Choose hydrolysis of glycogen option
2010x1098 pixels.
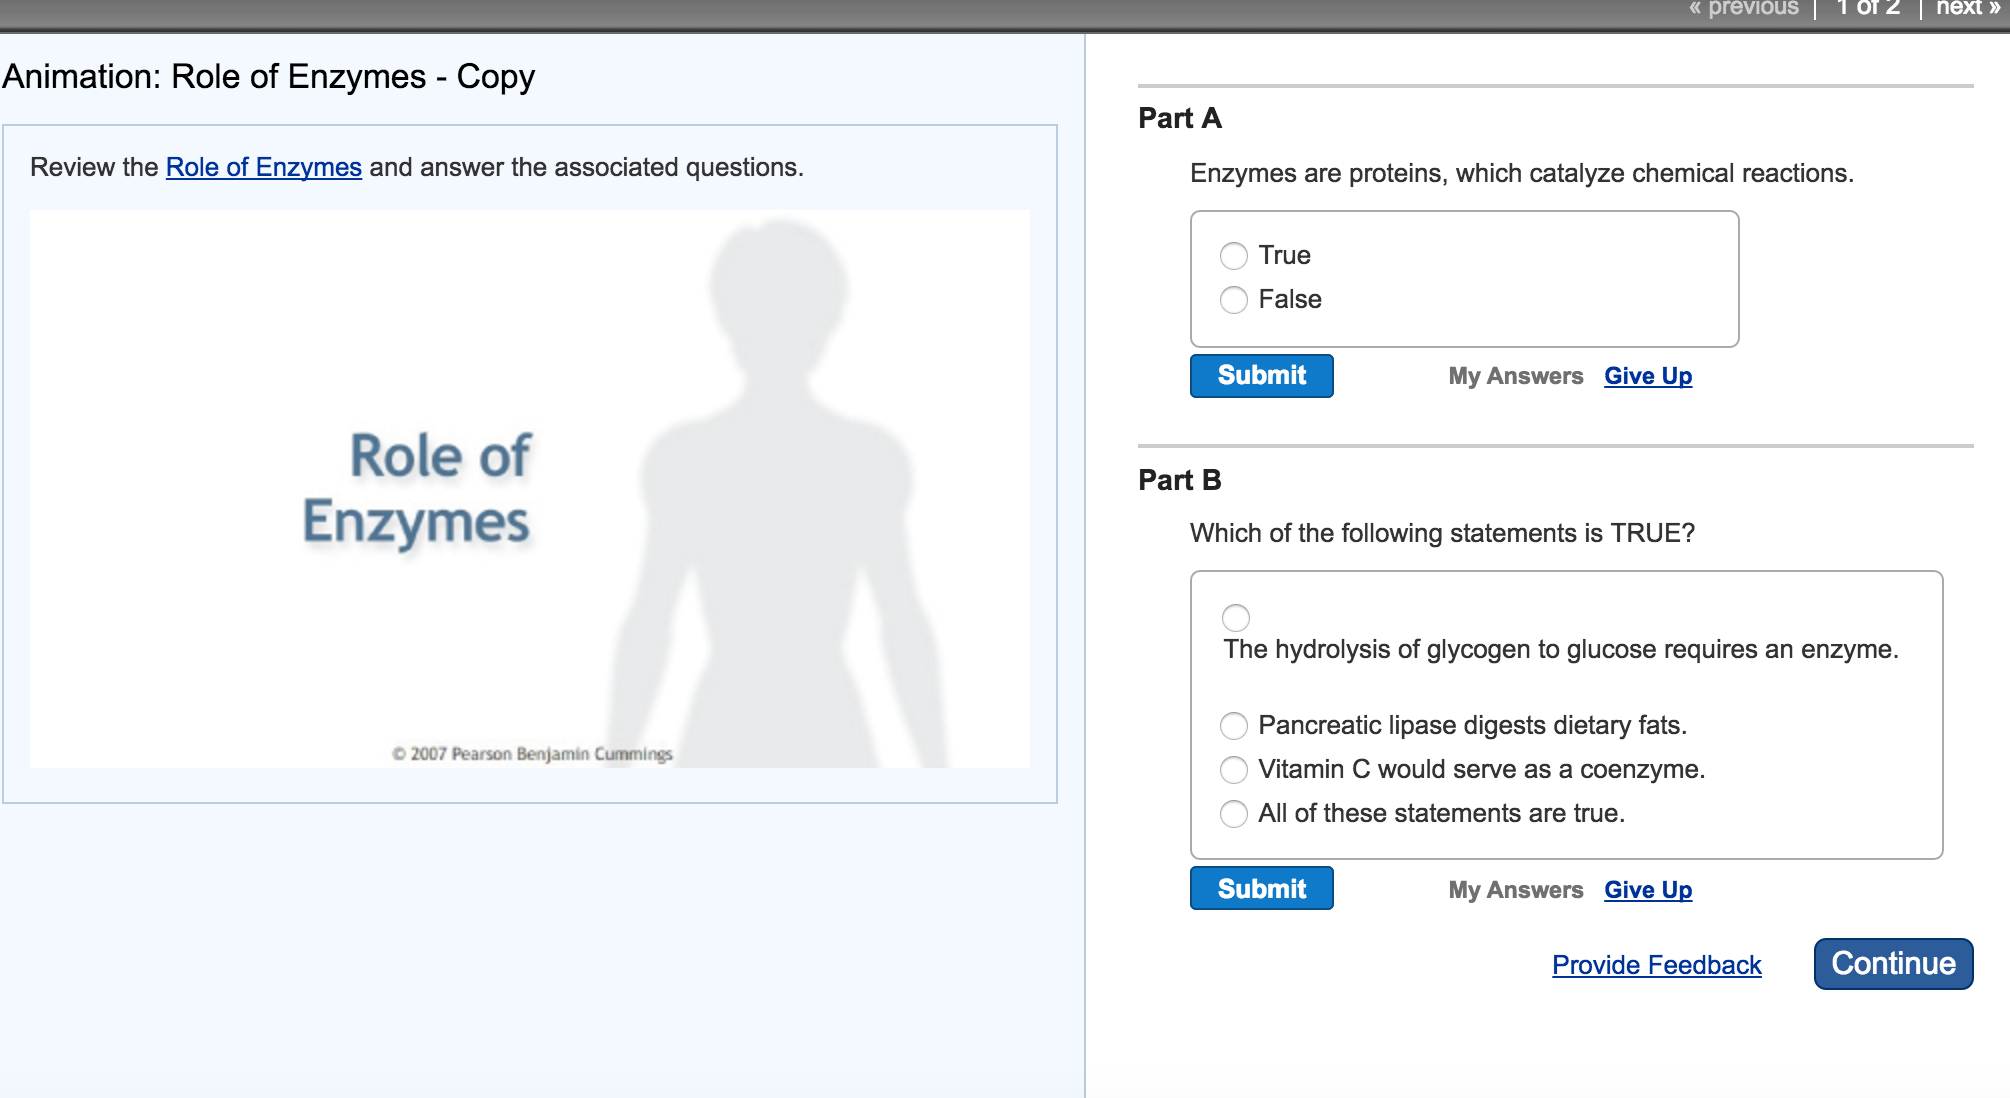[x=1236, y=618]
